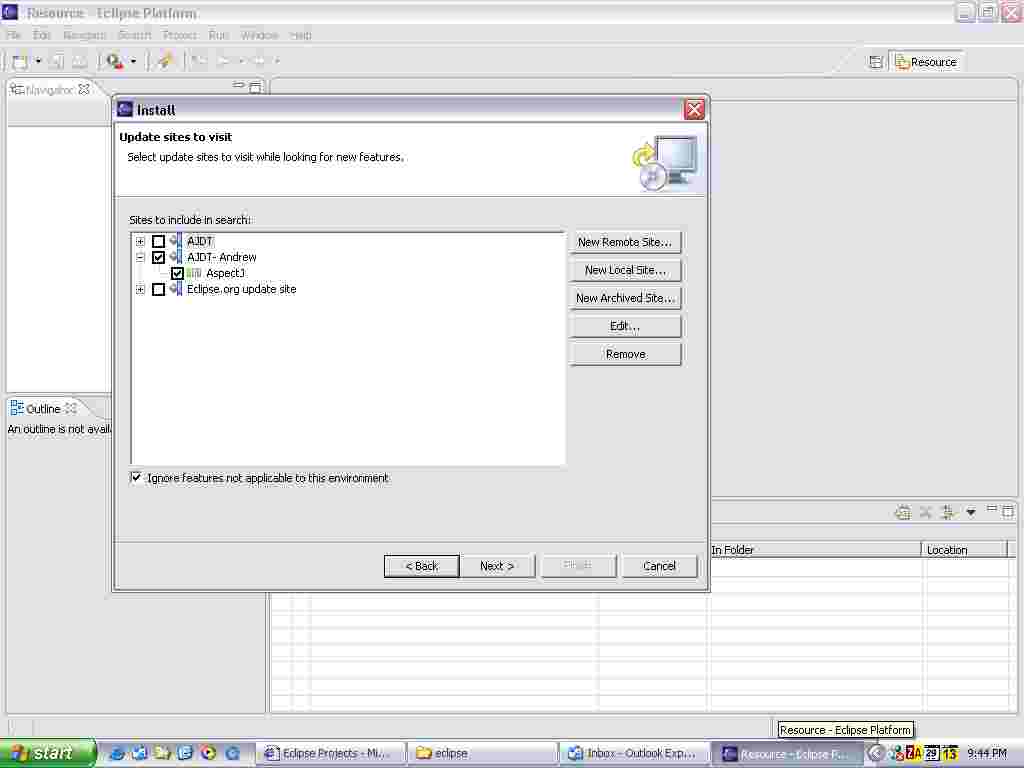This screenshot has width=1024, height=768.
Task: Select the Resource perspective button
Action: tap(927, 62)
